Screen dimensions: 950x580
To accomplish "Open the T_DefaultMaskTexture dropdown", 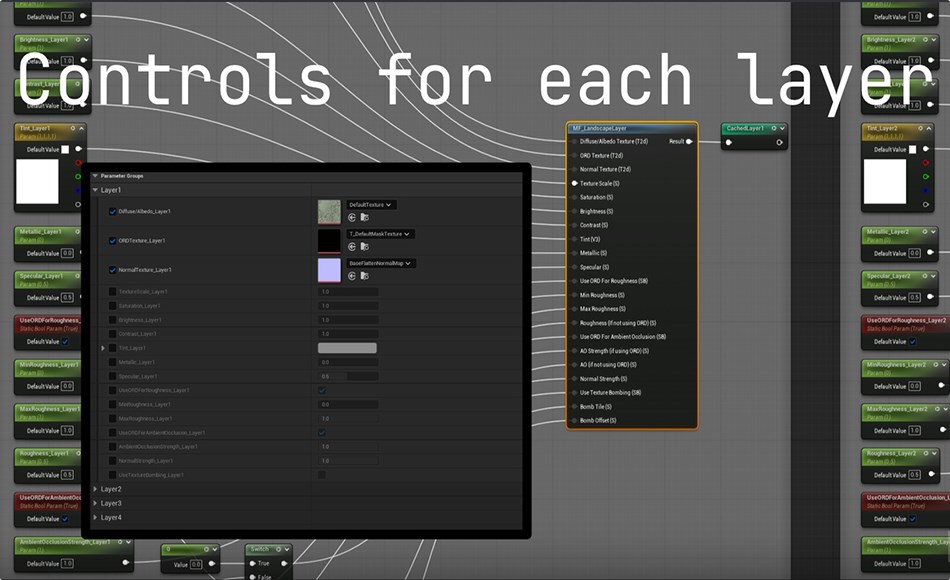I will click(379, 234).
